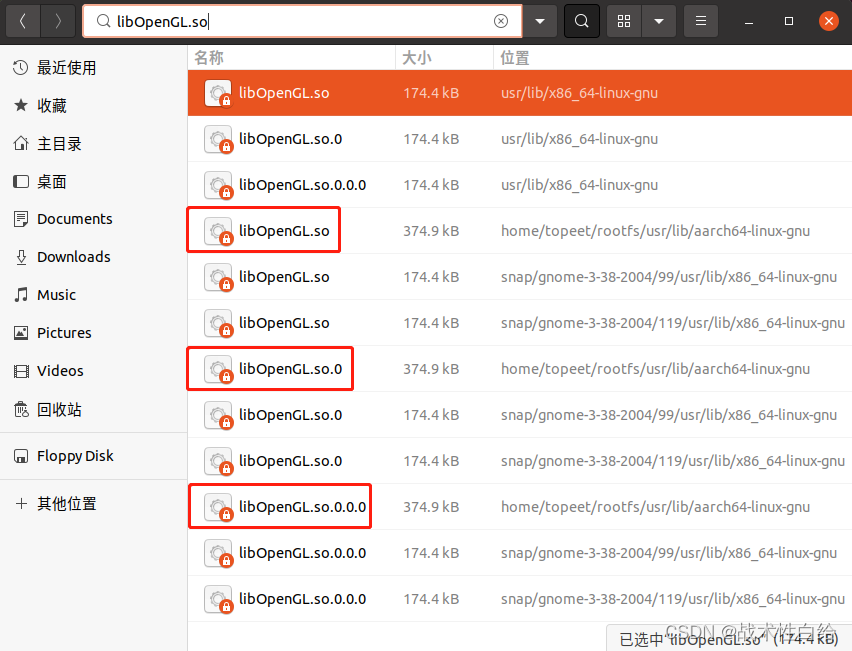Clear the search with the X icon

tap(501, 20)
